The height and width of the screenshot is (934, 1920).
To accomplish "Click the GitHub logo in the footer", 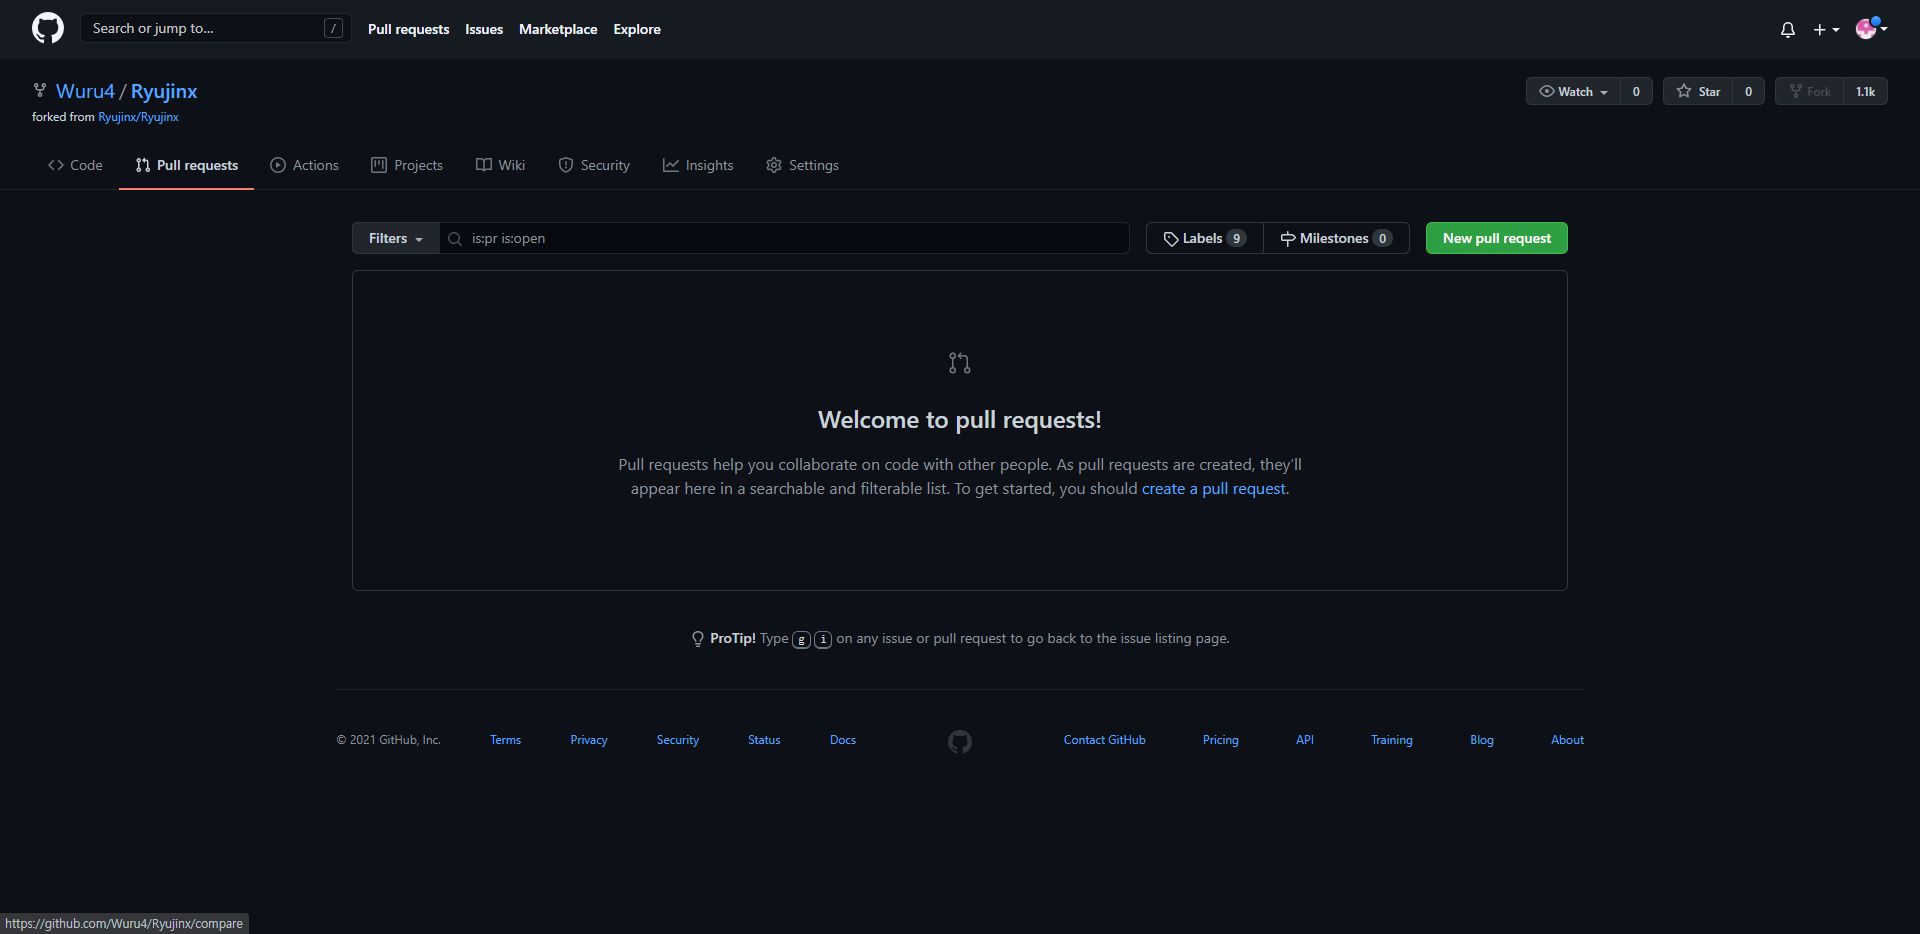I will 960,742.
